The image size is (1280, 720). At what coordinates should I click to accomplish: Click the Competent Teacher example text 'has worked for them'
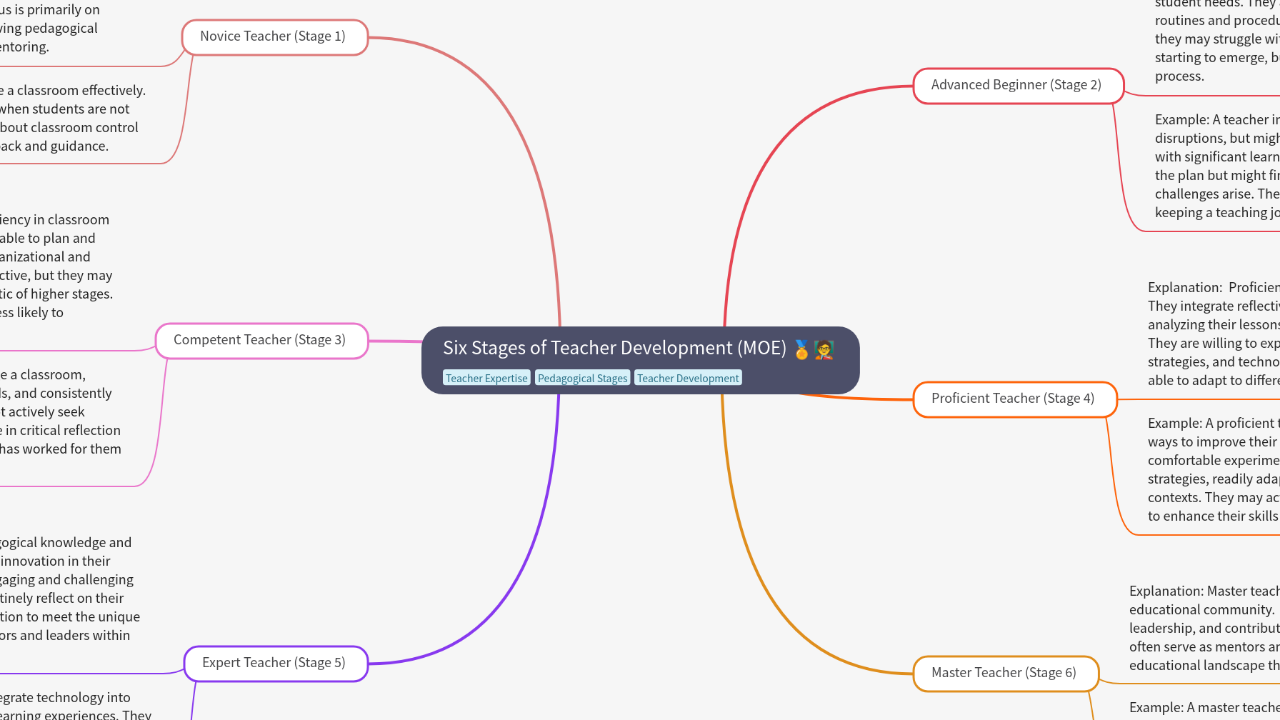tap(61, 449)
